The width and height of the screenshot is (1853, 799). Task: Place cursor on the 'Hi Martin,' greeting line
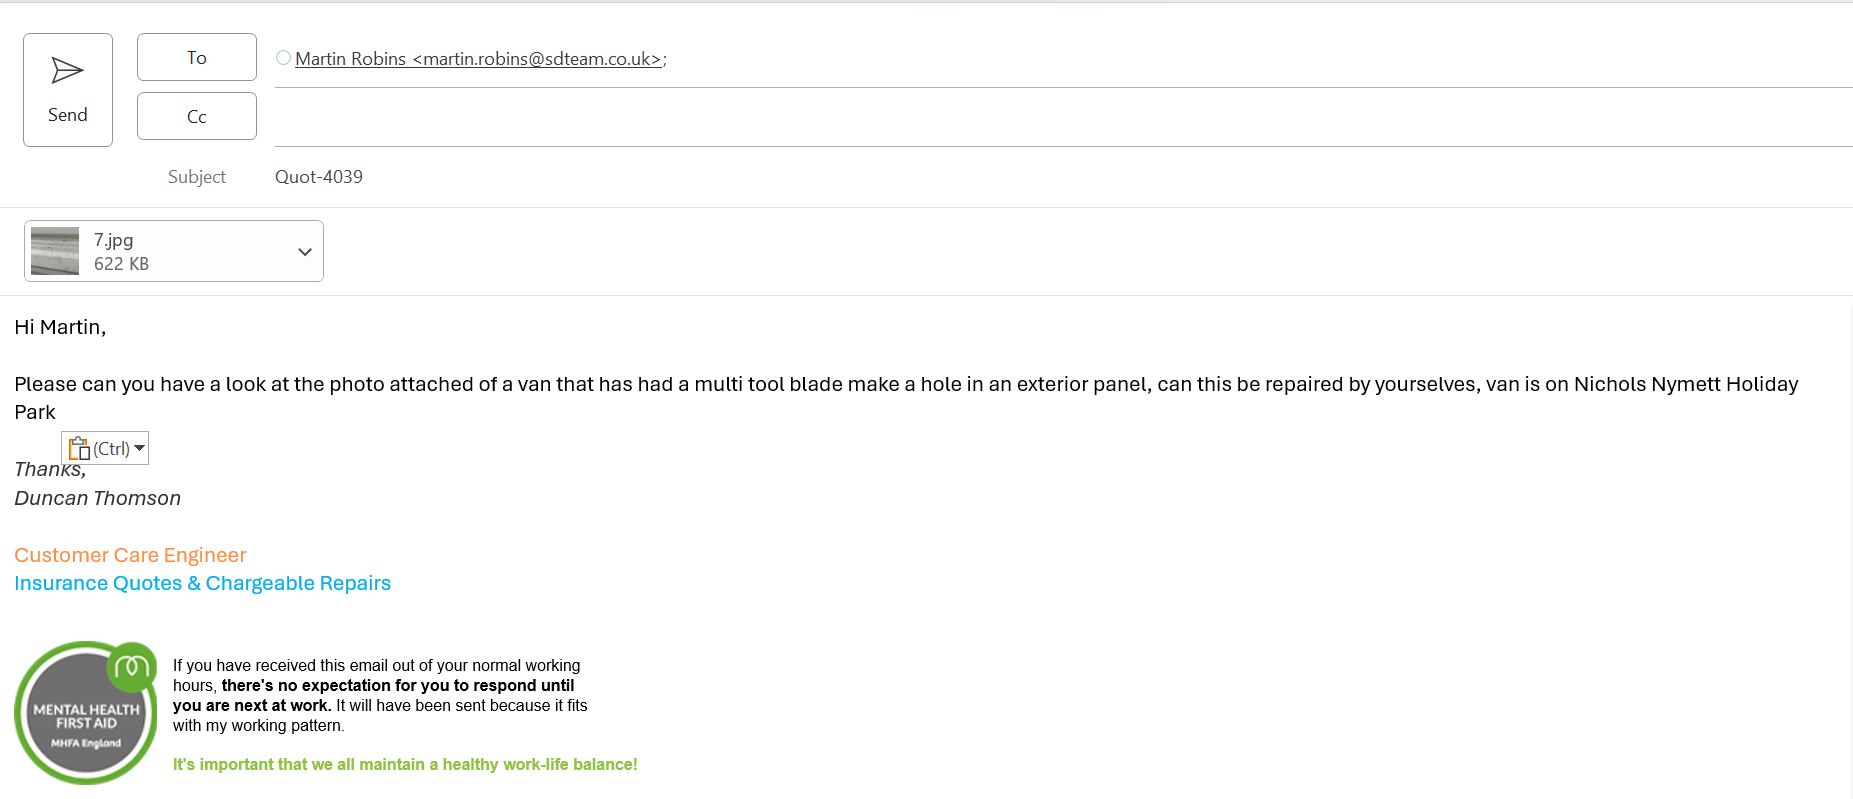point(60,327)
